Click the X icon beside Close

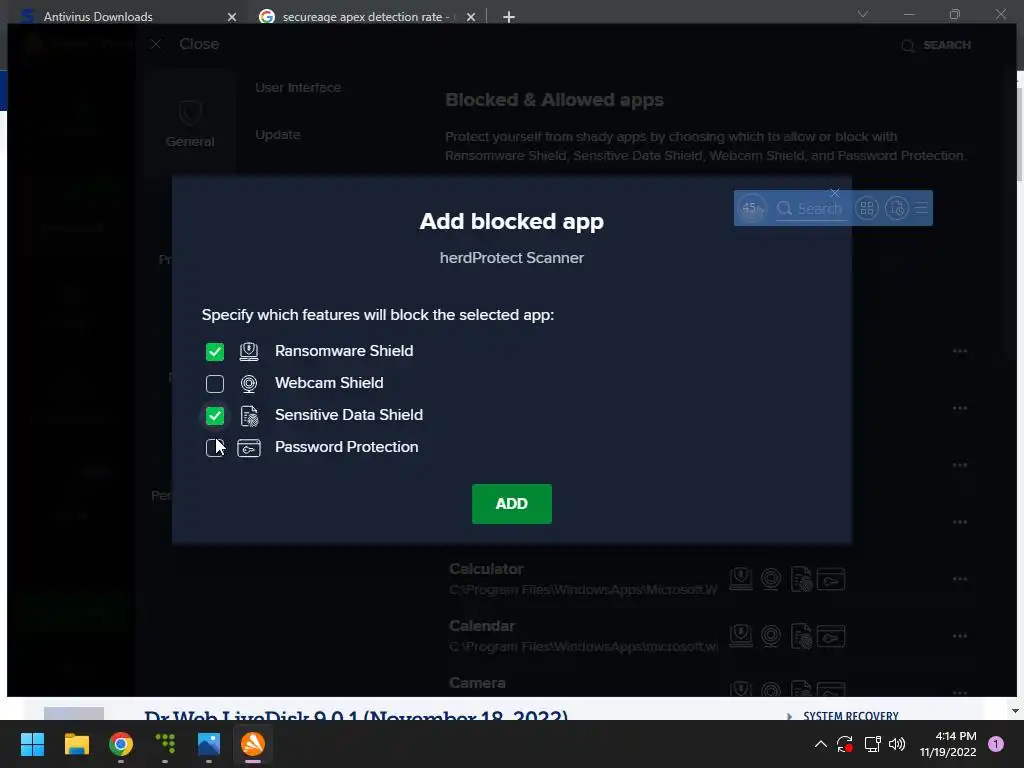[x=155, y=44]
